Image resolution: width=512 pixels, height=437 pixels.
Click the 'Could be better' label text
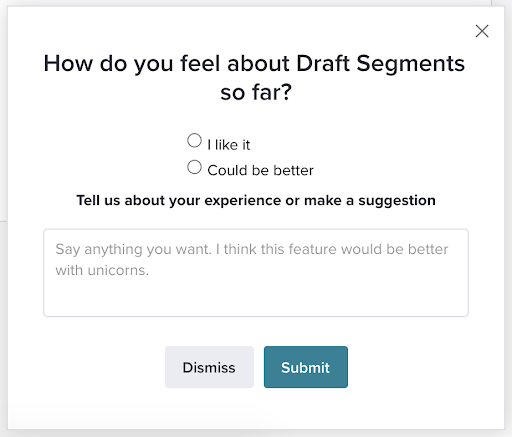coord(260,170)
